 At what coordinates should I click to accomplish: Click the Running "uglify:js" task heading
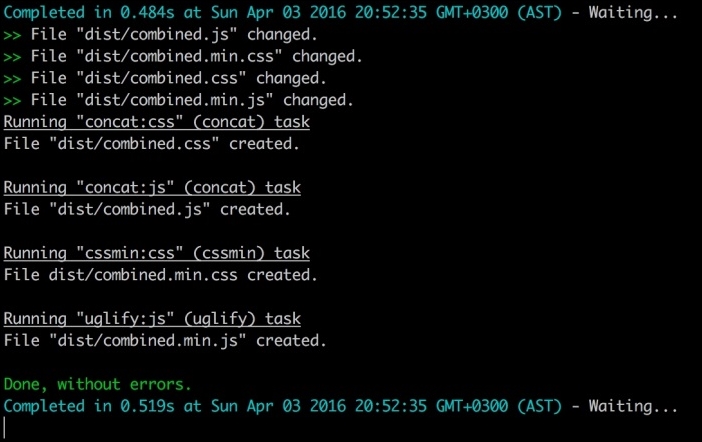pyautogui.click(x=152, y=318)
